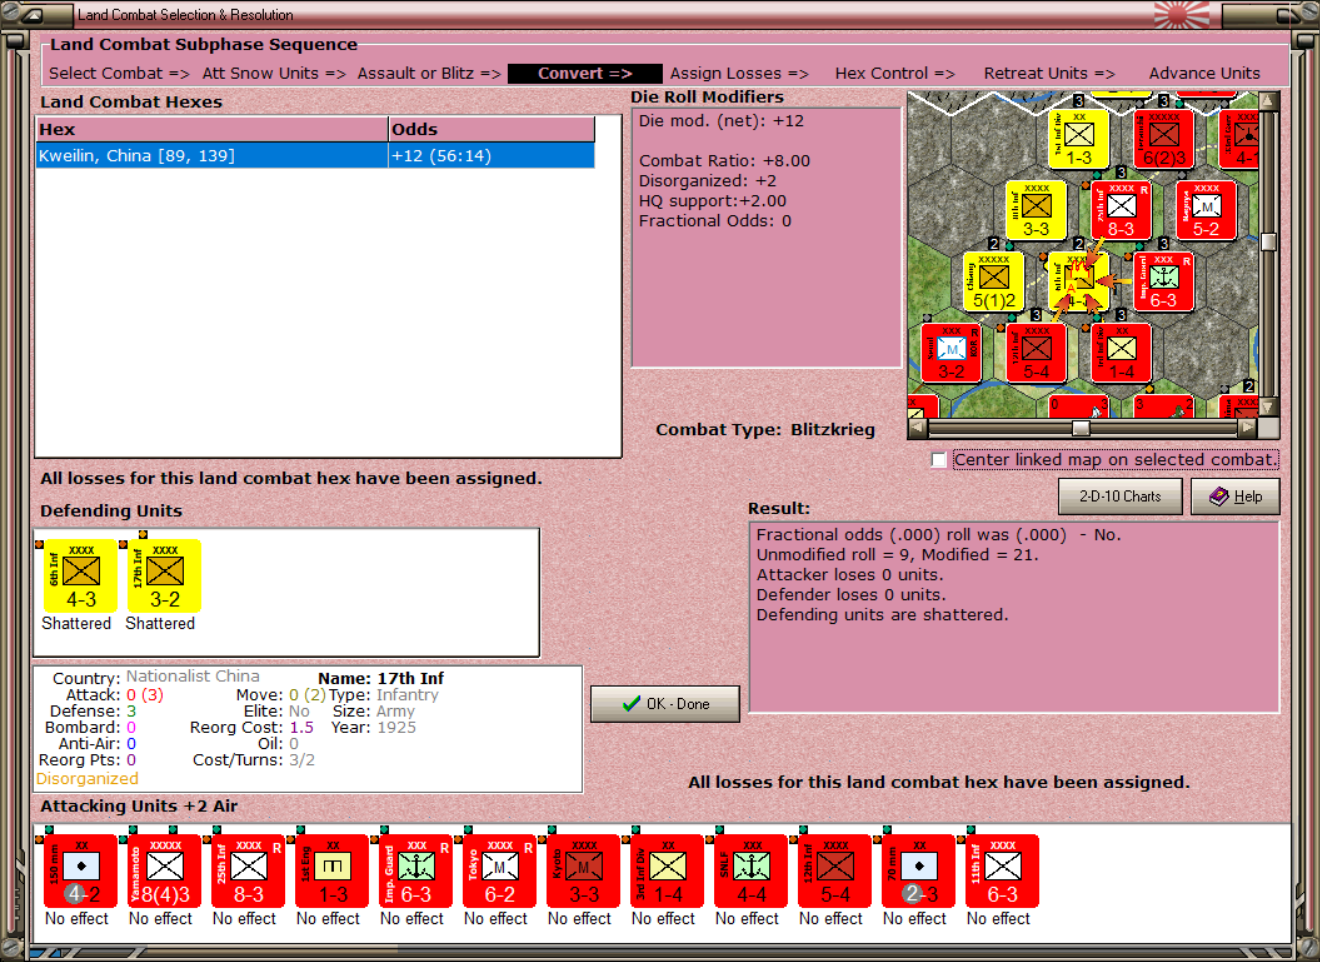Click map scroll right arrow
The image size is (1320, 962).
(1246, 428)
